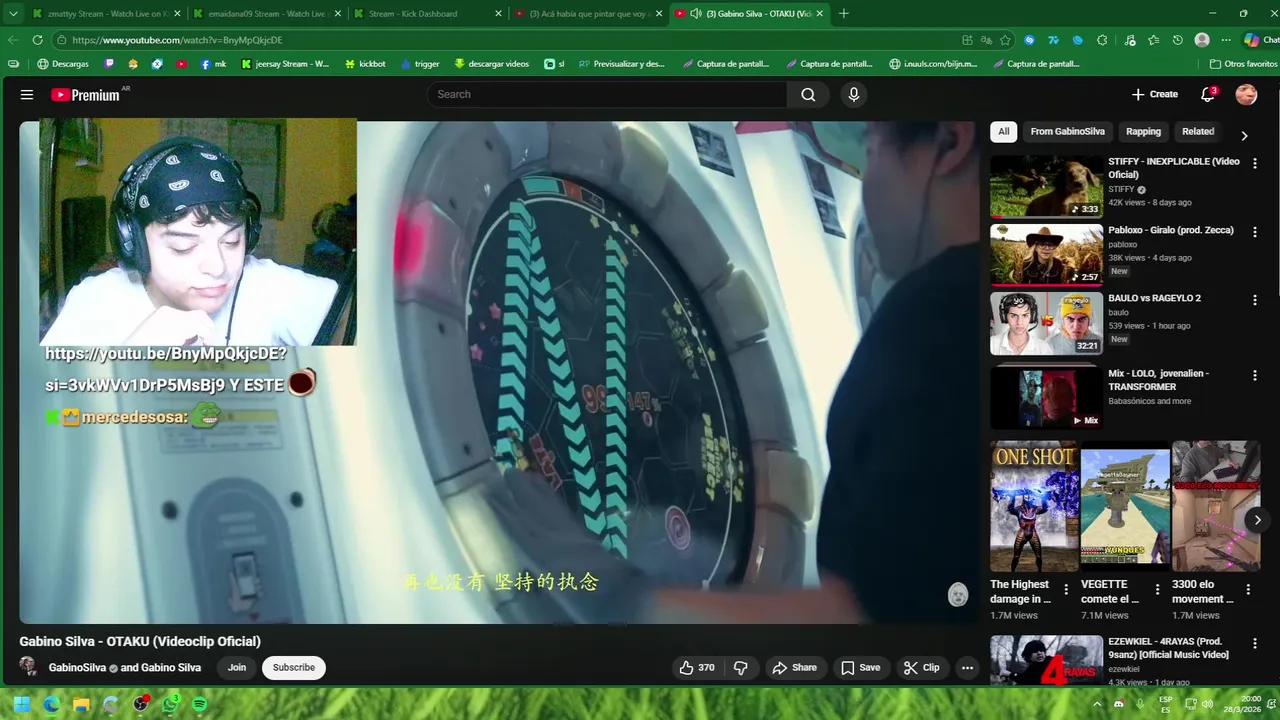Open options for 3300 elo movement short
Screen dimensions: 1280x720
(1248, 590)
